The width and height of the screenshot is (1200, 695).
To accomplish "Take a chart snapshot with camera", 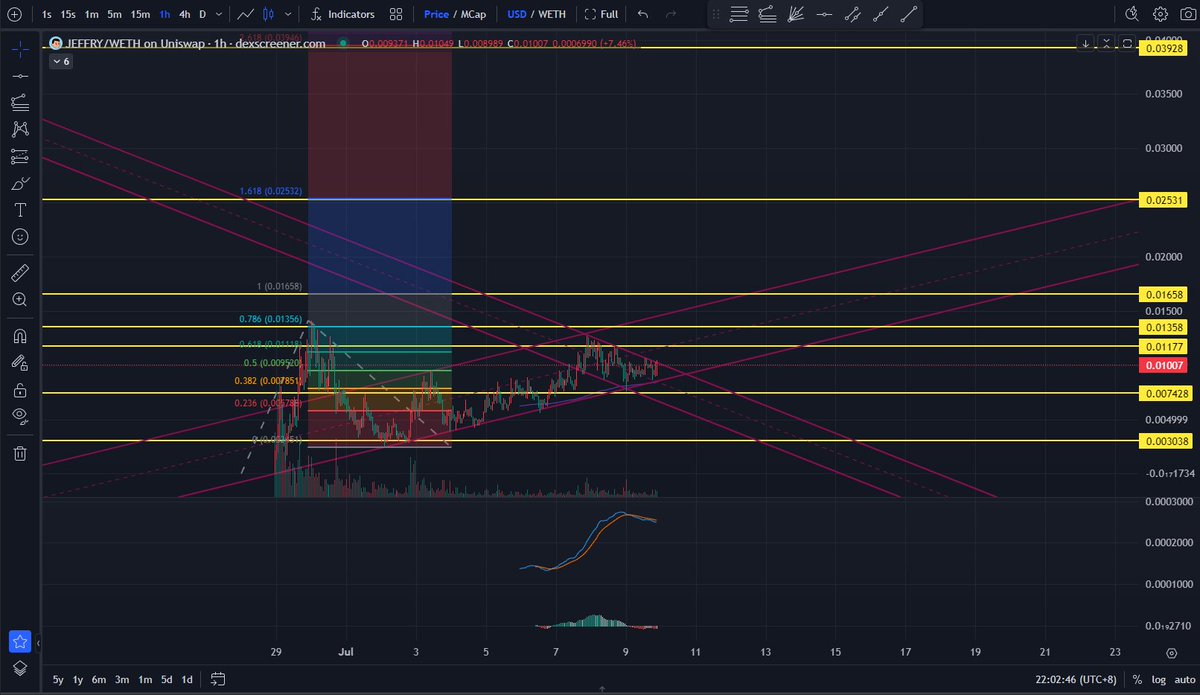I will click(1187, 15).
